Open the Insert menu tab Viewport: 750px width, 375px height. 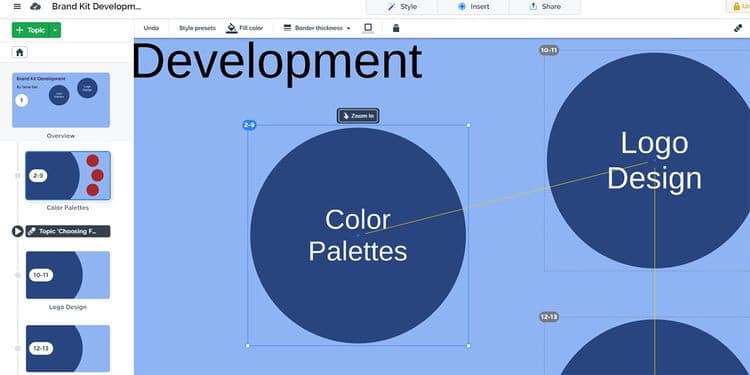(473, 7)
